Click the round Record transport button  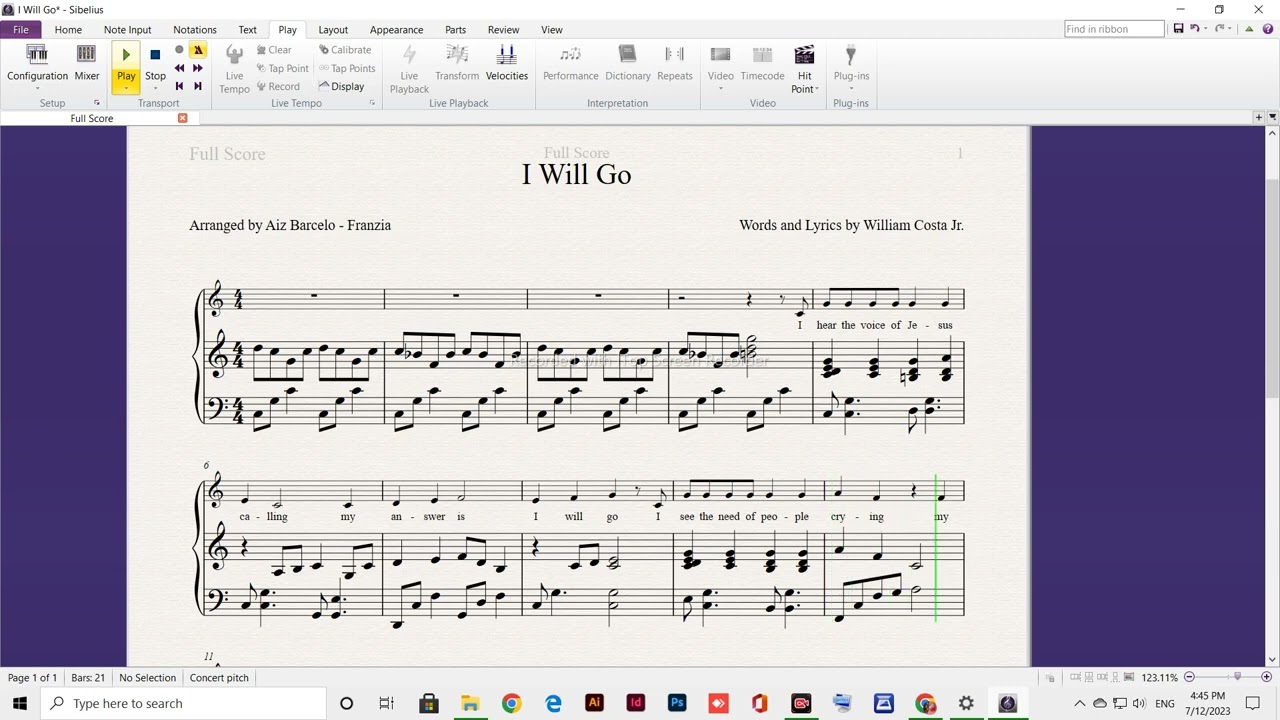[179, 50]
